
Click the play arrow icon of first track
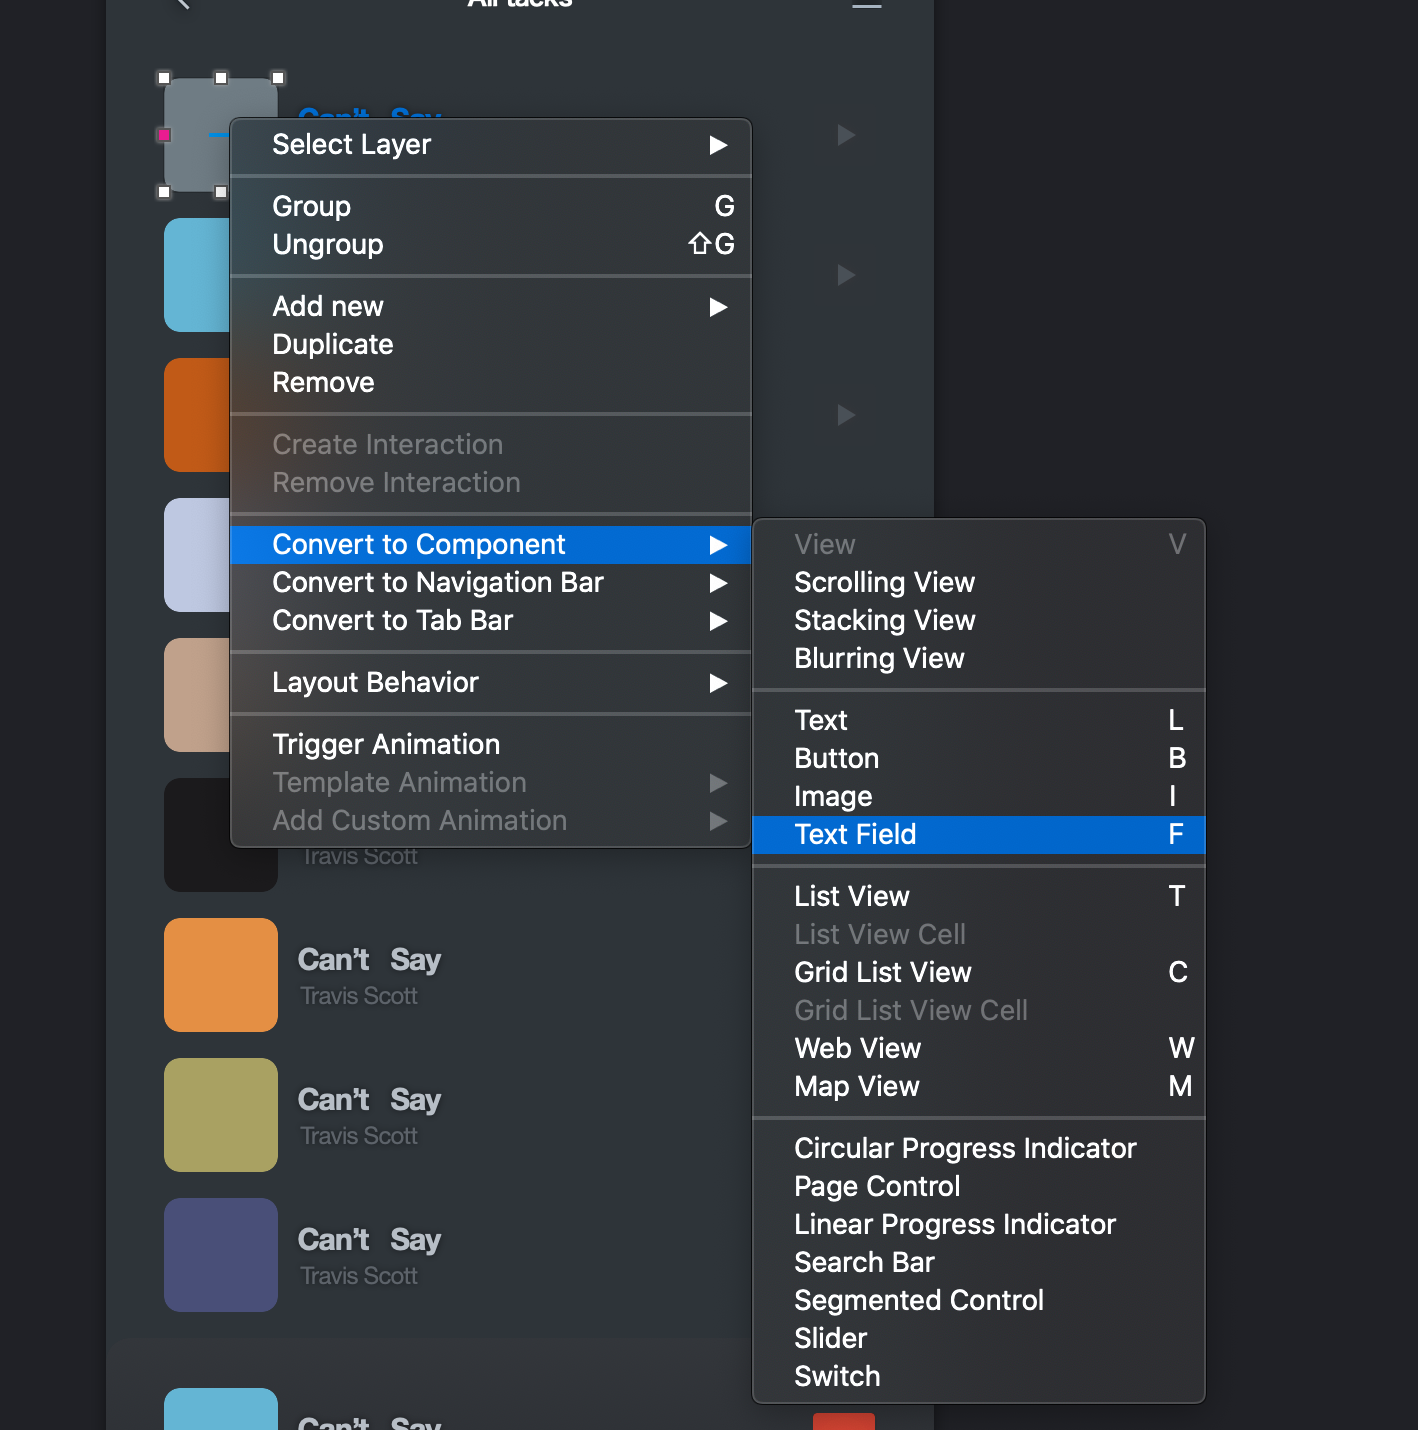(846, 135)
